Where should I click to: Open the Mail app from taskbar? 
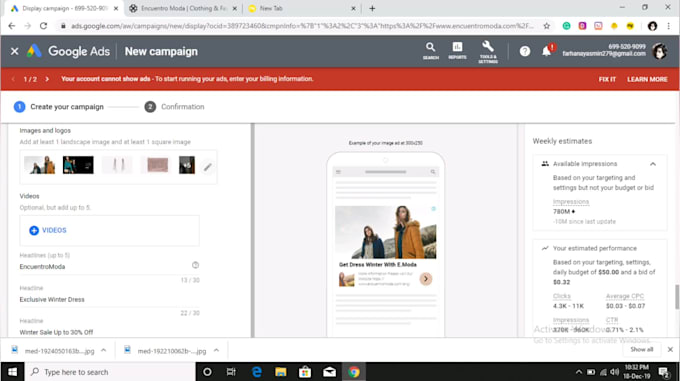tap(329, 372)
